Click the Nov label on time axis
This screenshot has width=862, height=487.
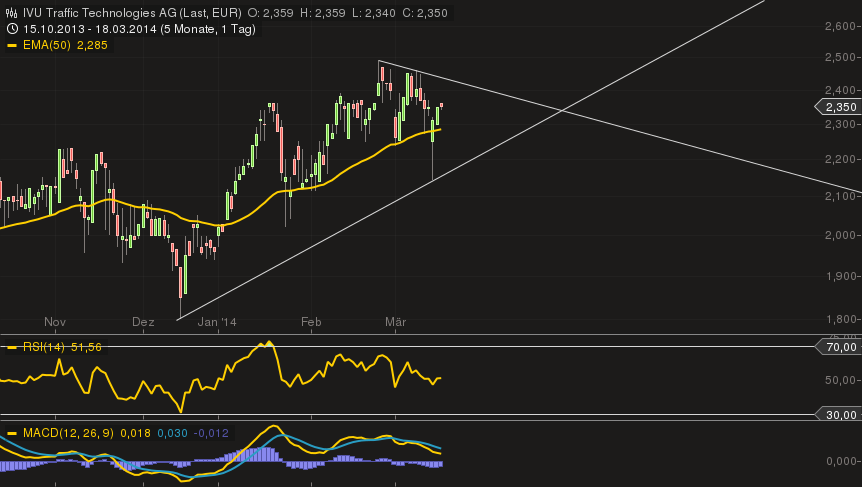(x=55, y=322)
